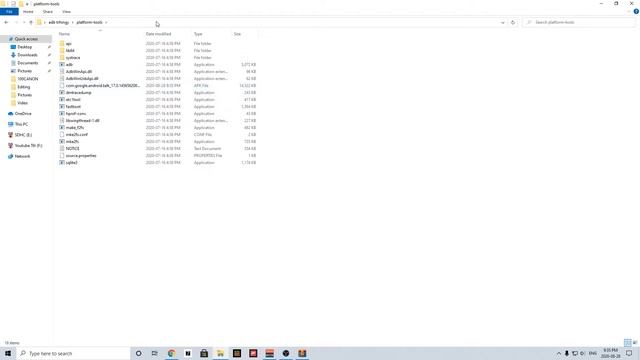Open the Windows Start menu
Viewport: 640px width, 360px height.
pyautogui.click(x=8, y=353)
